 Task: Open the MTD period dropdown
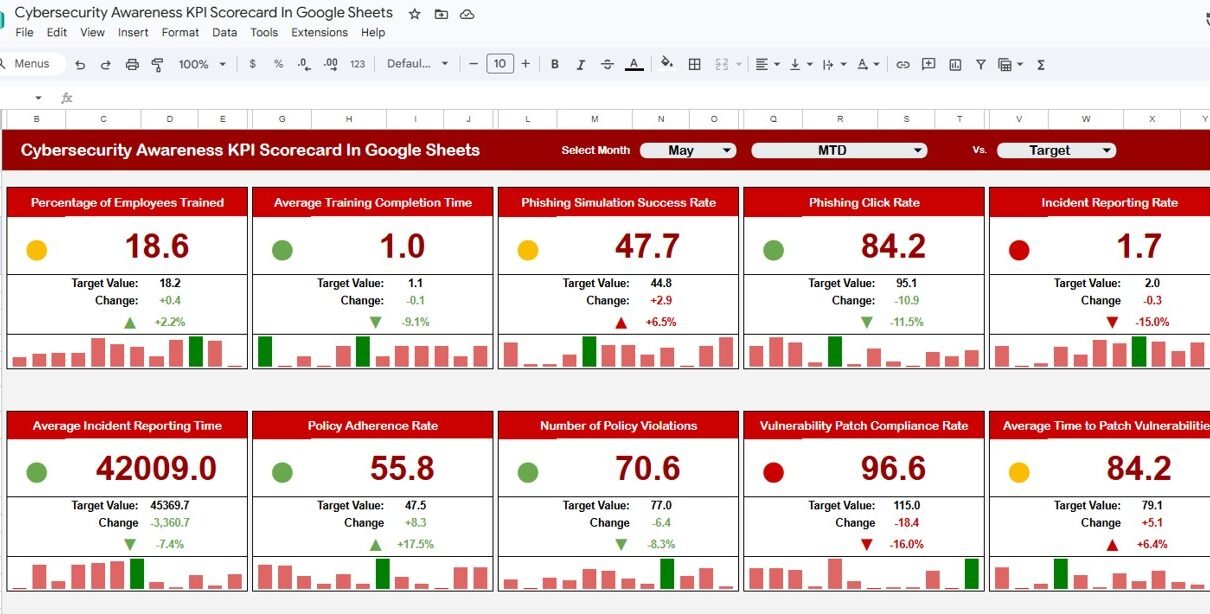click(x=839, y=150)
